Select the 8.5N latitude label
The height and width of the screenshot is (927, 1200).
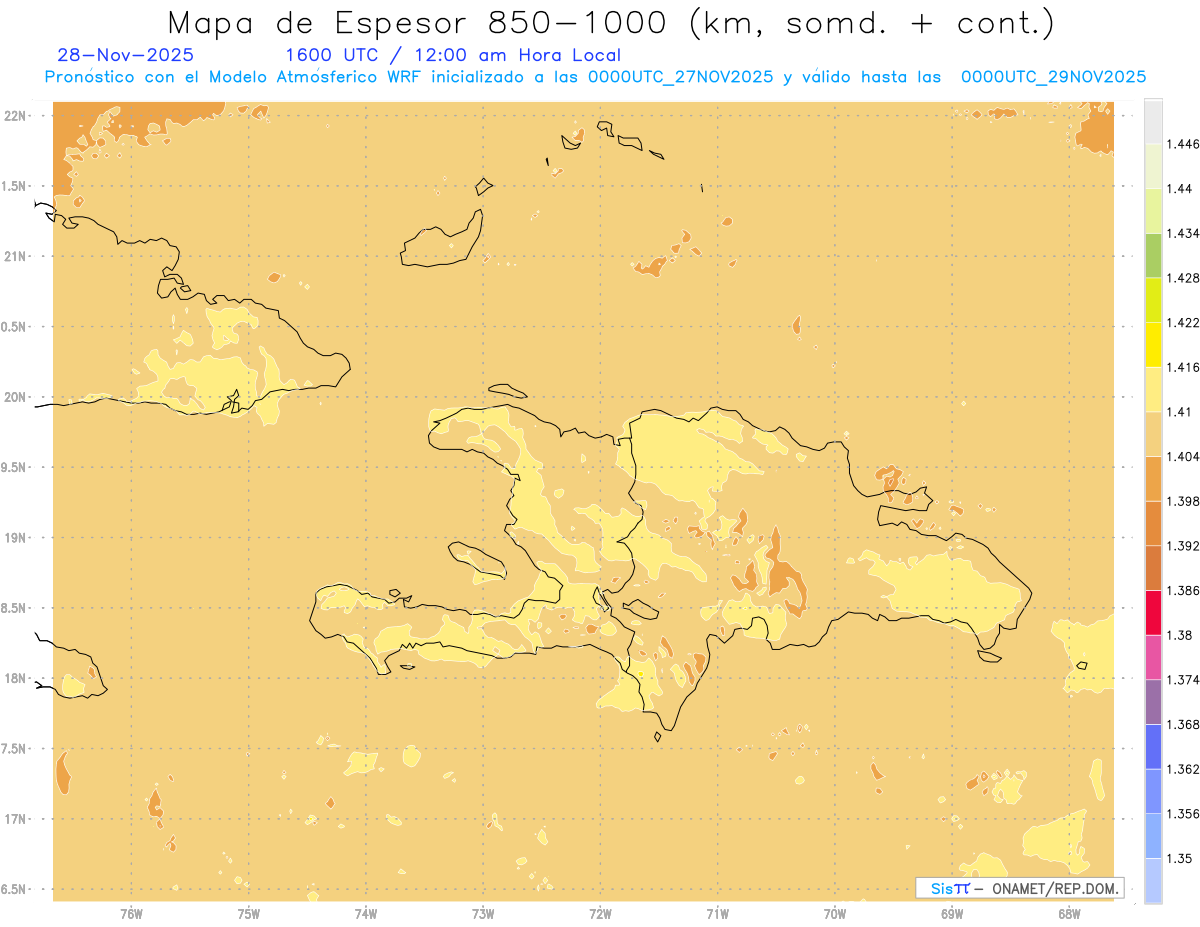pos(15,608)
